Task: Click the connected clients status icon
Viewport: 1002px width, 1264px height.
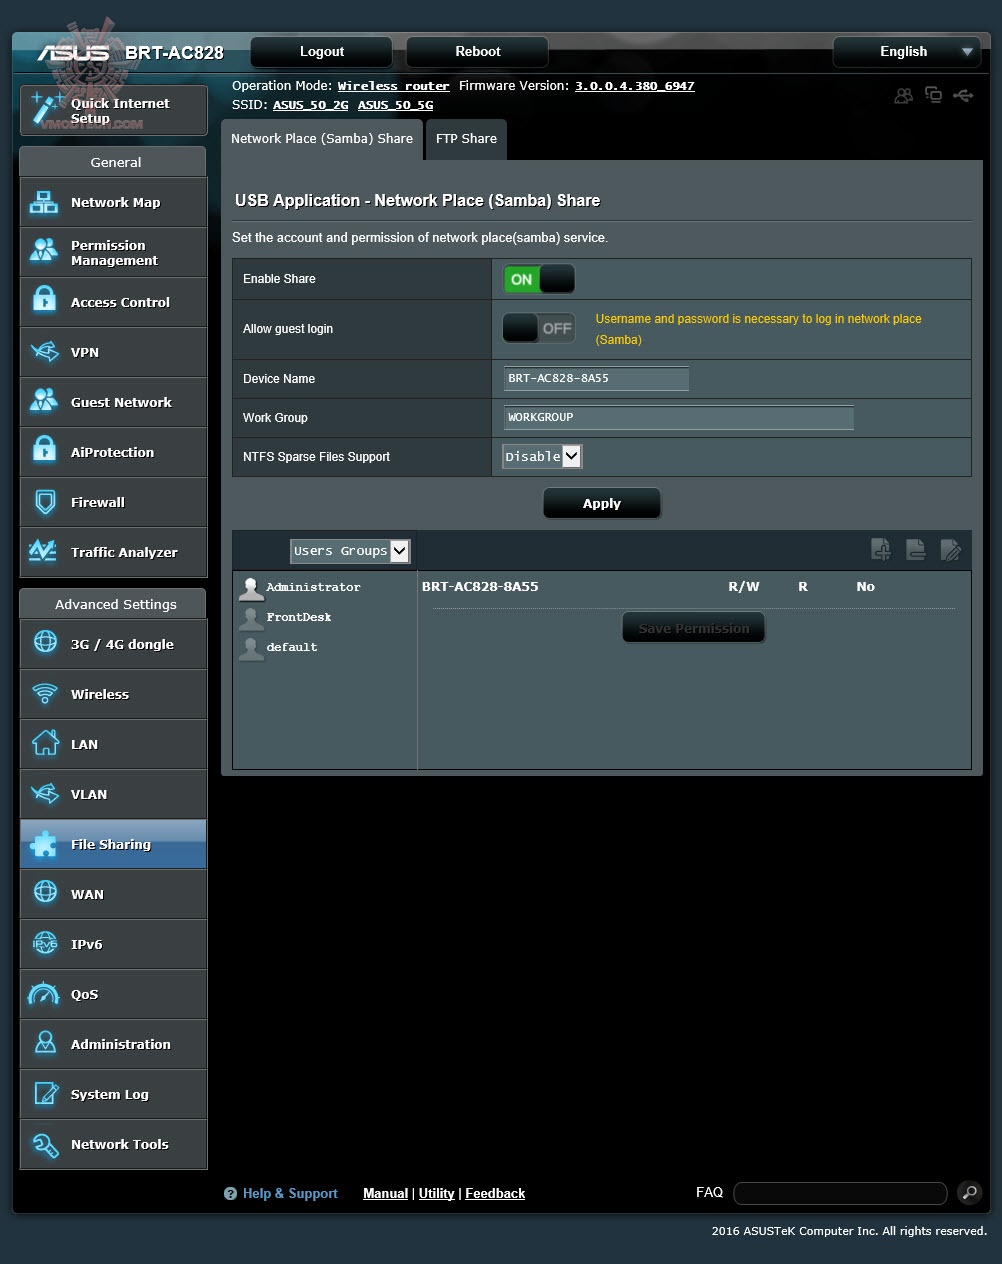Action: click(x=904, y=96)
